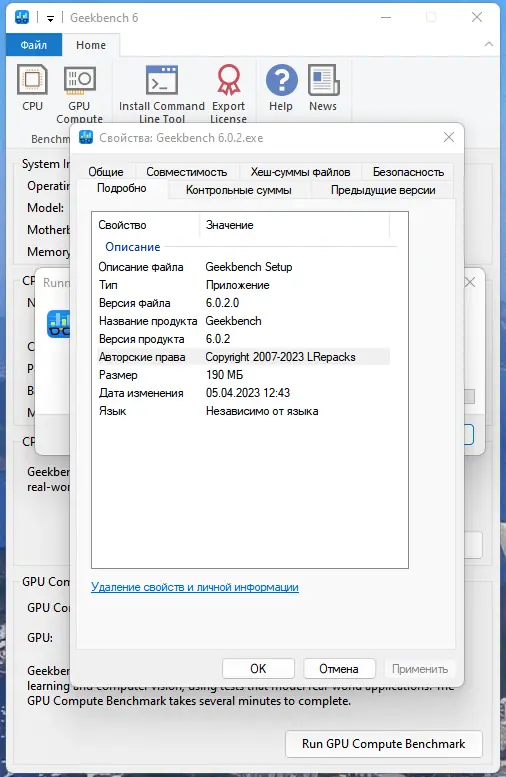
Task: Switch to the Совместимость tab
Action: coord(186,172)
